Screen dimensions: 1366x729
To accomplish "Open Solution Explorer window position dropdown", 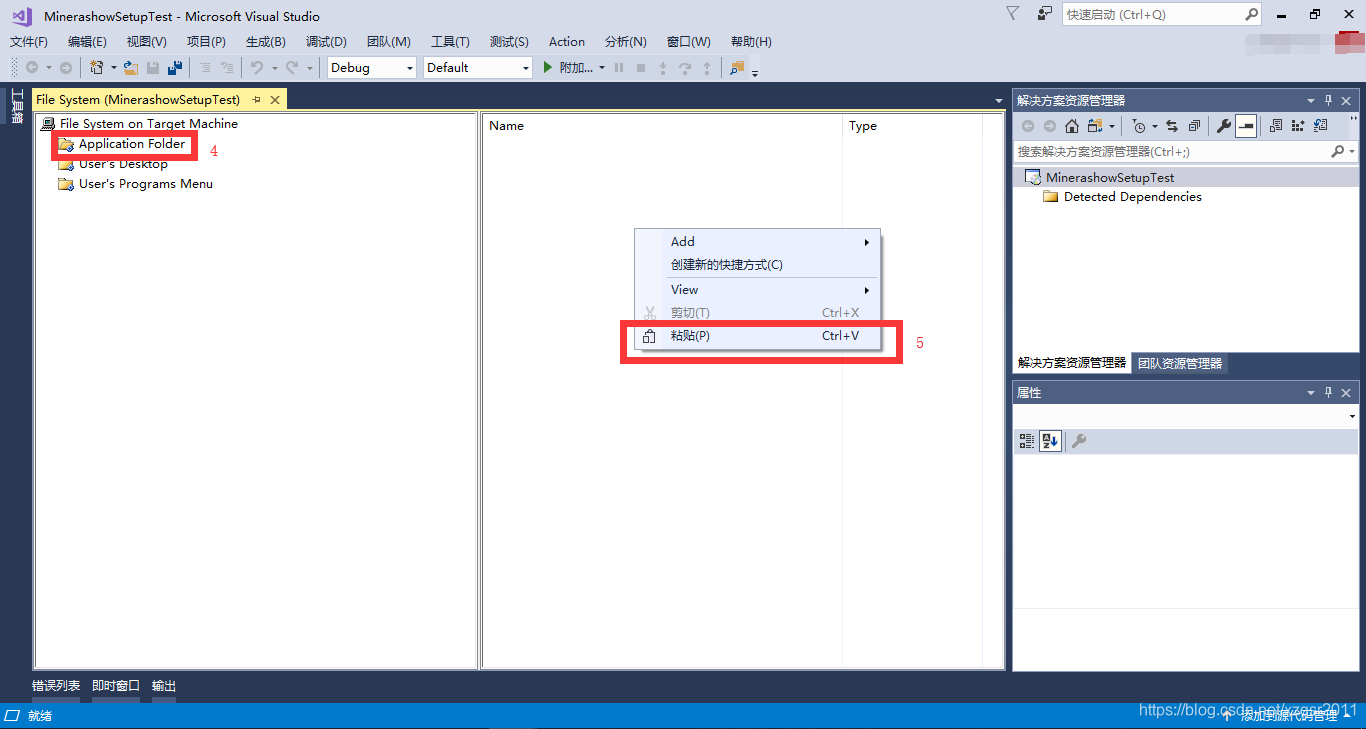I will (x=1311, y=101).
